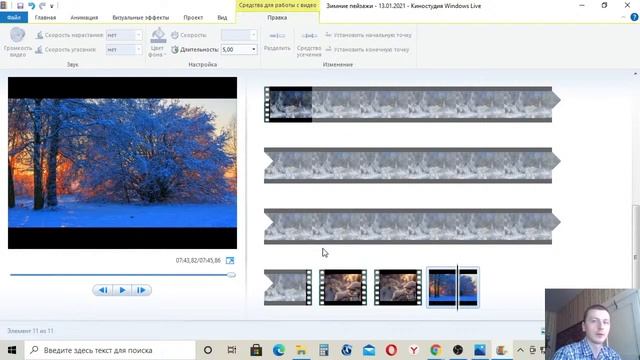Open Microsoft Store from taskbar
The width and height of the screenshot is (640, 360).
[x=256, y=350]
